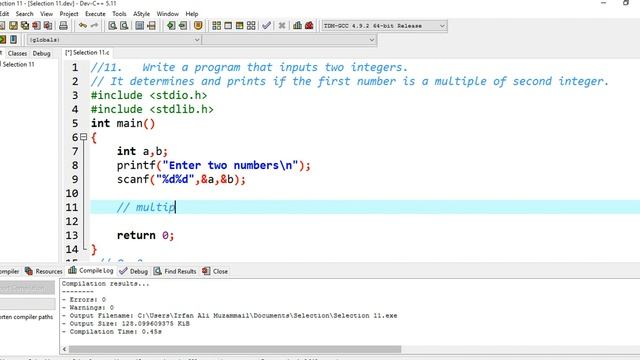
Task: Click the '#include <stdlib.h>' line
Action: click(152, 109)
